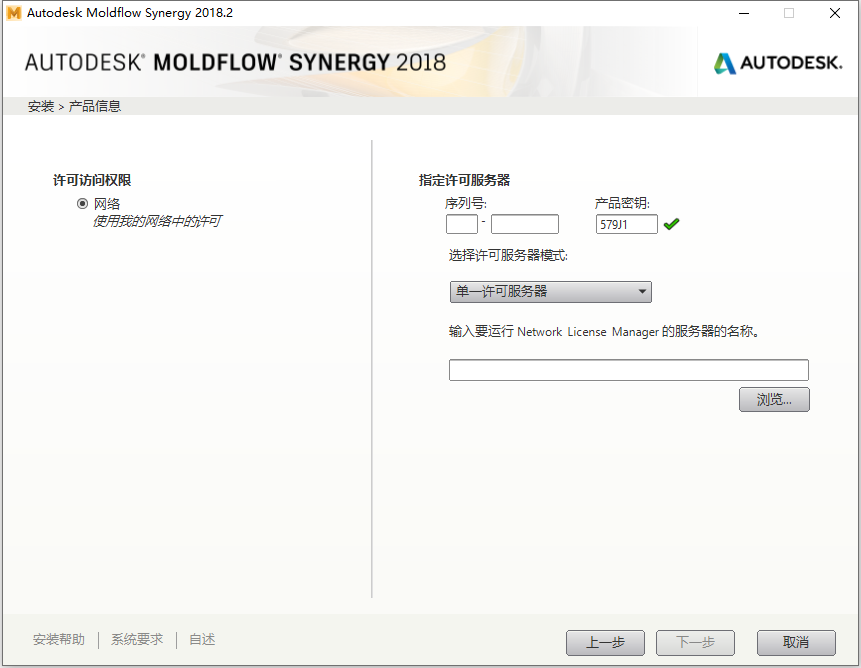Viewport: 861px width, 668px height.
Task: Close the Moldflow Synergy installer window
Action: [835, 13]
